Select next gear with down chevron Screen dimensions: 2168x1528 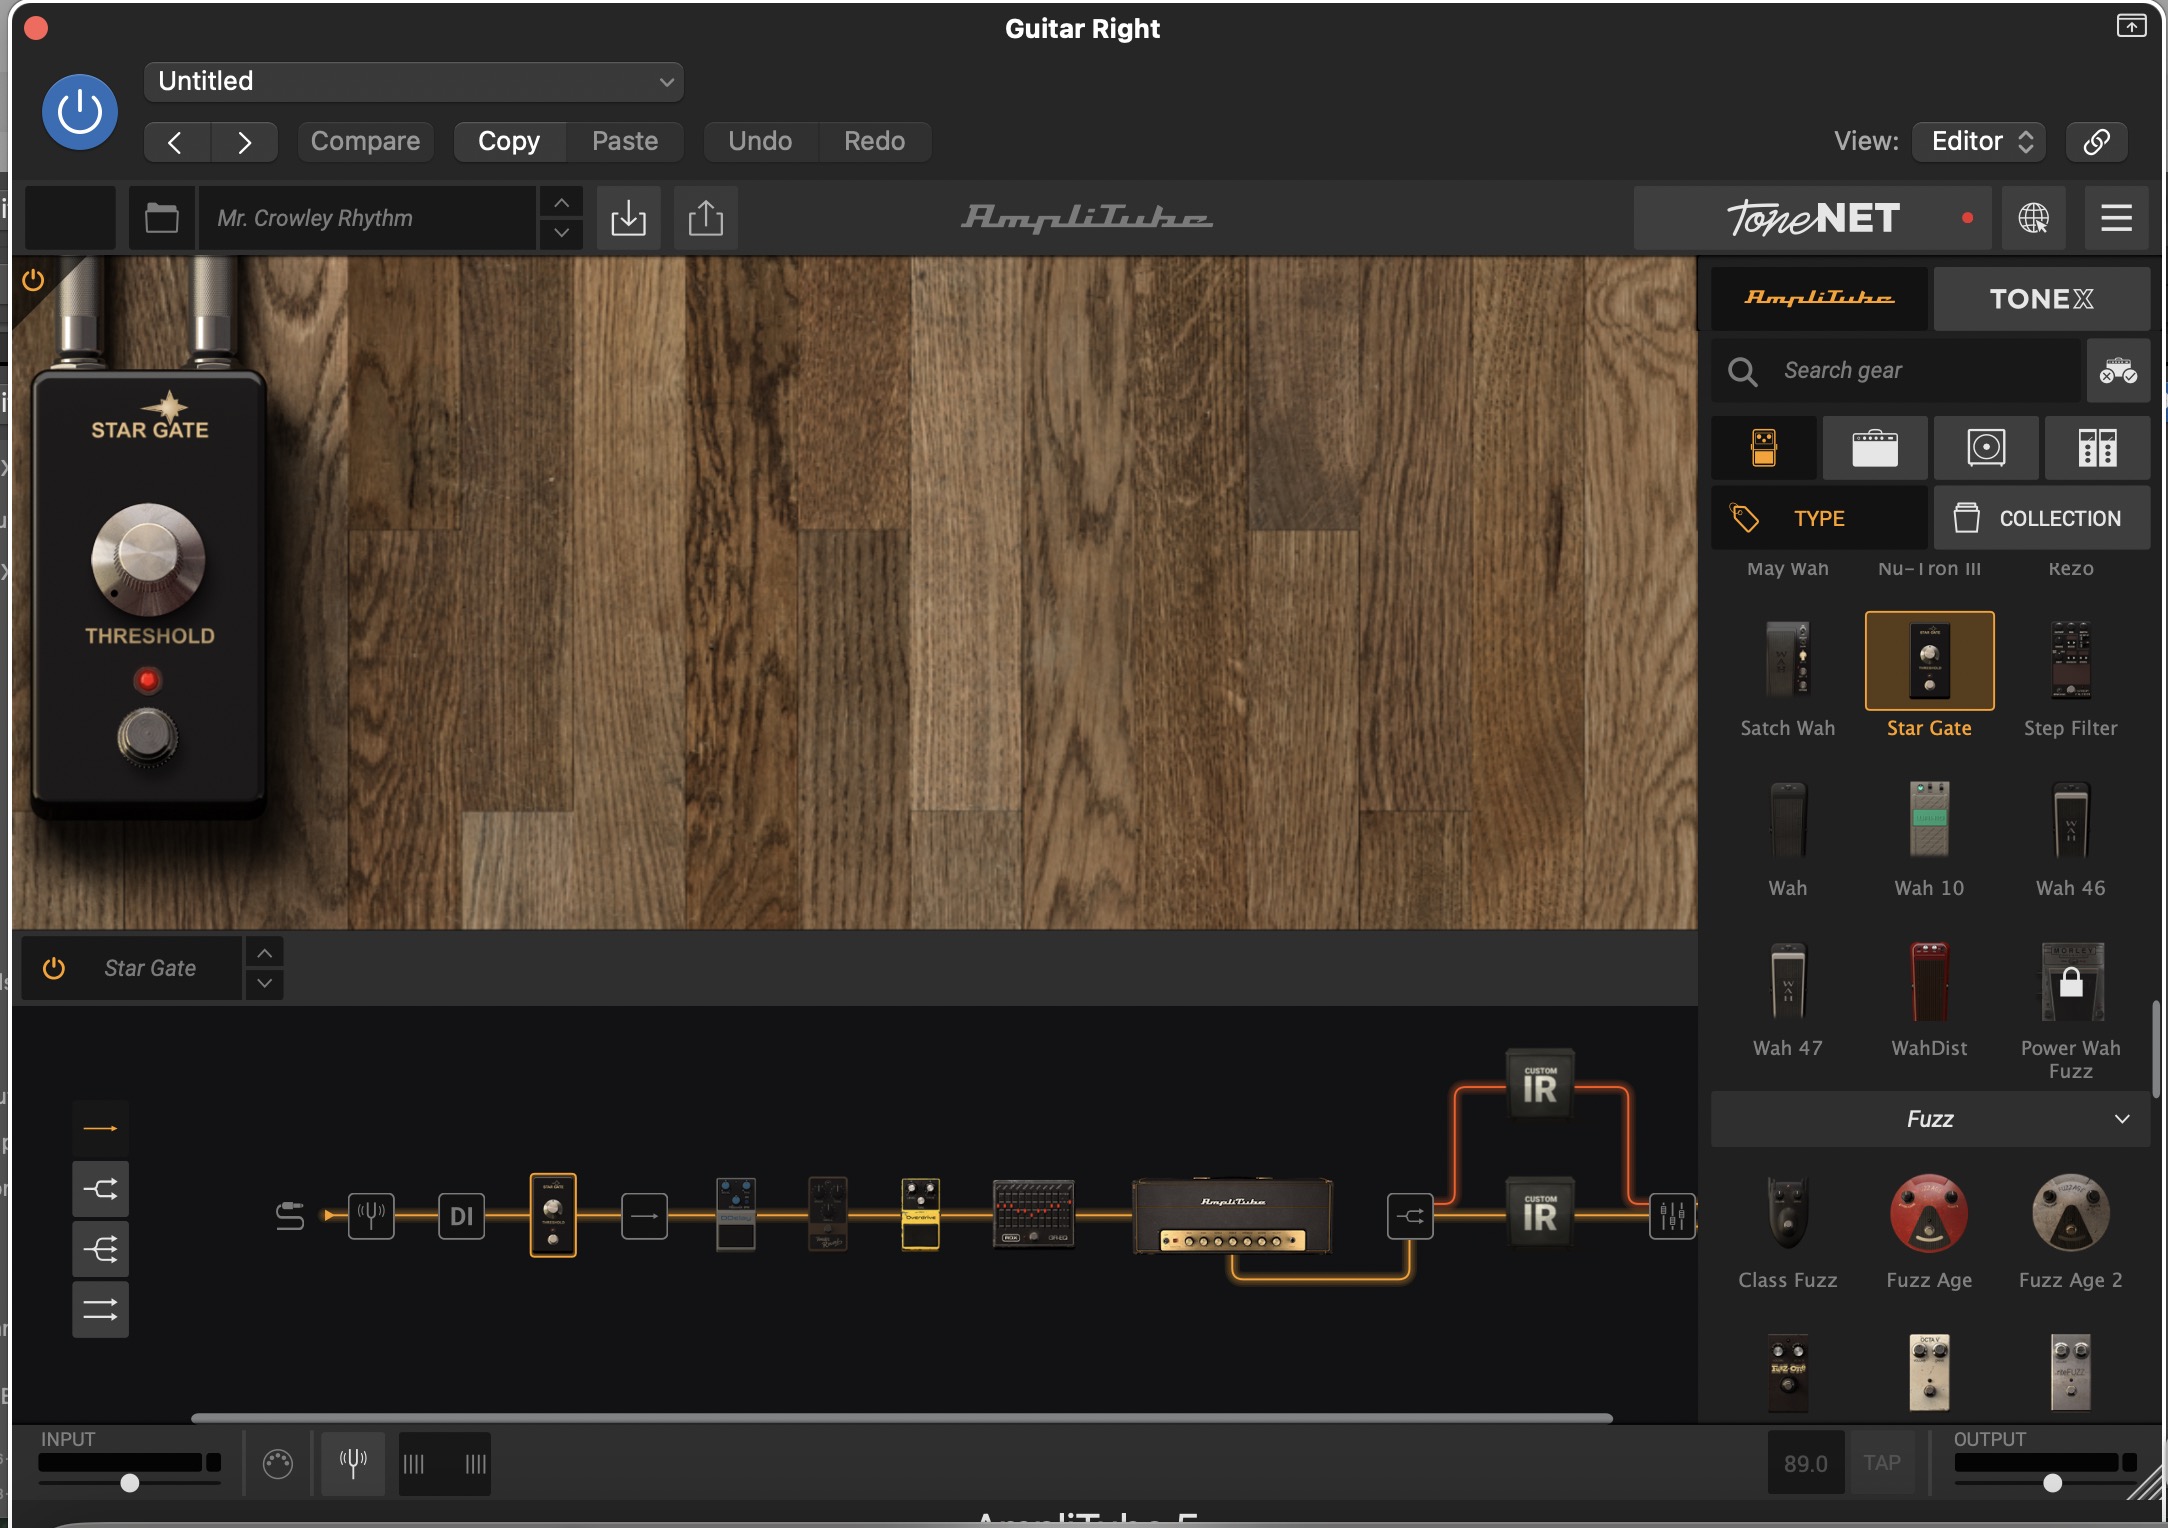264,983
